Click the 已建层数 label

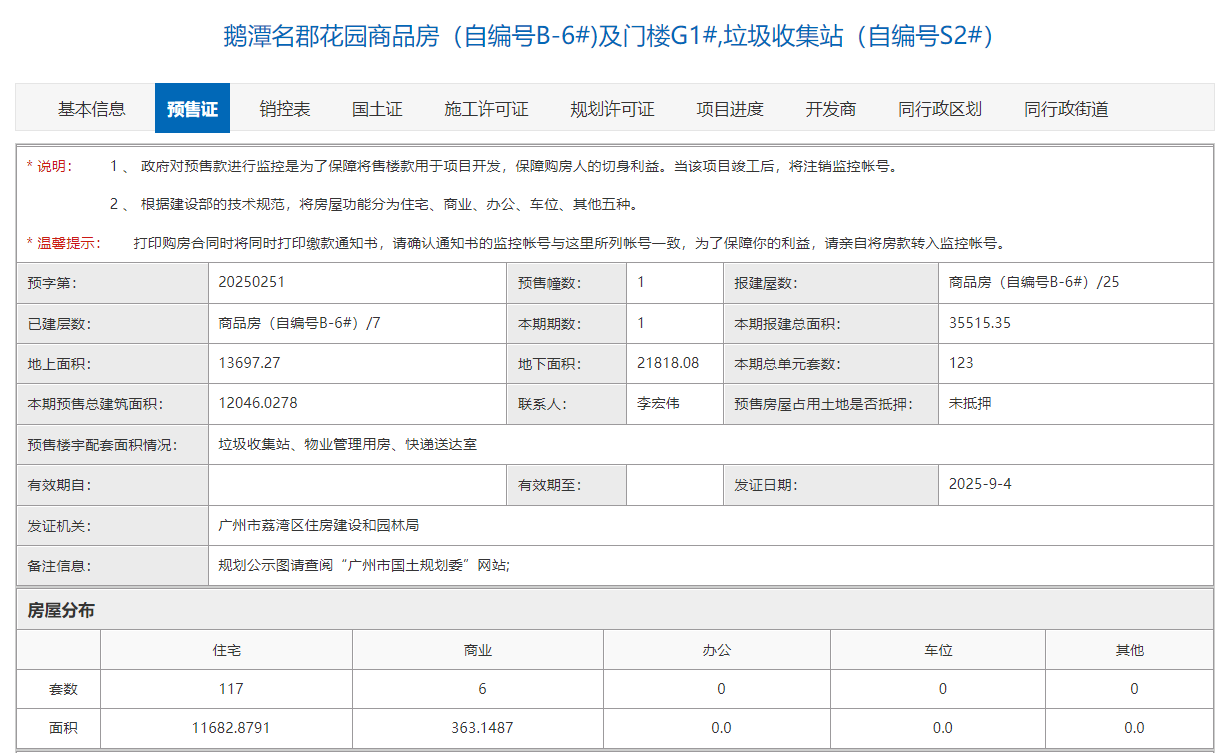coord(60,324)
